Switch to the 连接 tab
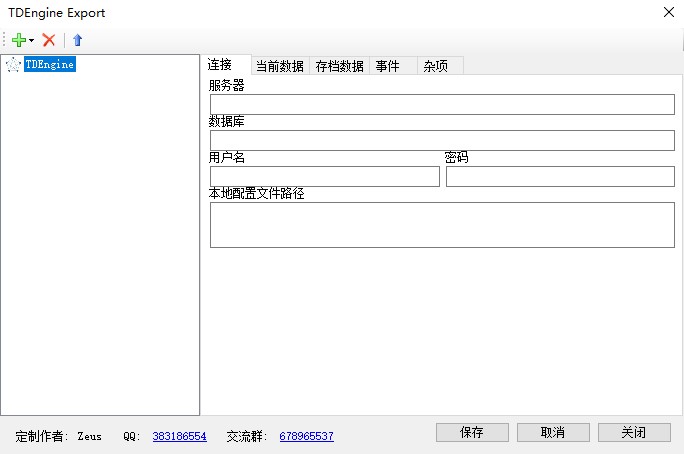684x454 pixels. 226,65
